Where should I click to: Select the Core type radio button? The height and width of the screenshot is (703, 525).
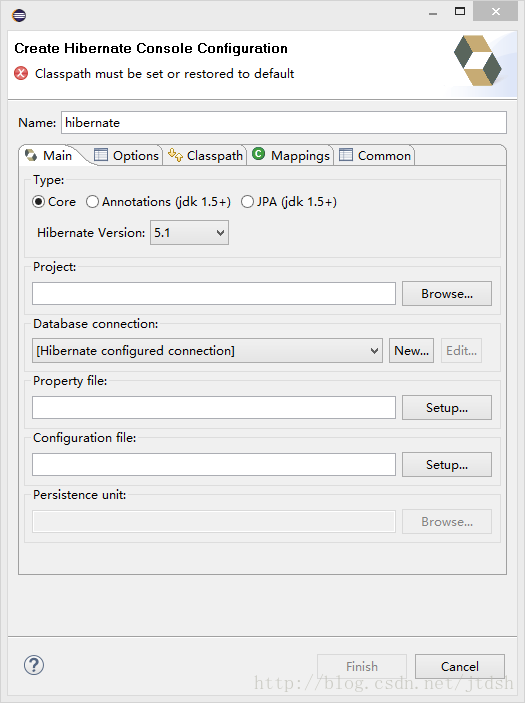(39, 202)
